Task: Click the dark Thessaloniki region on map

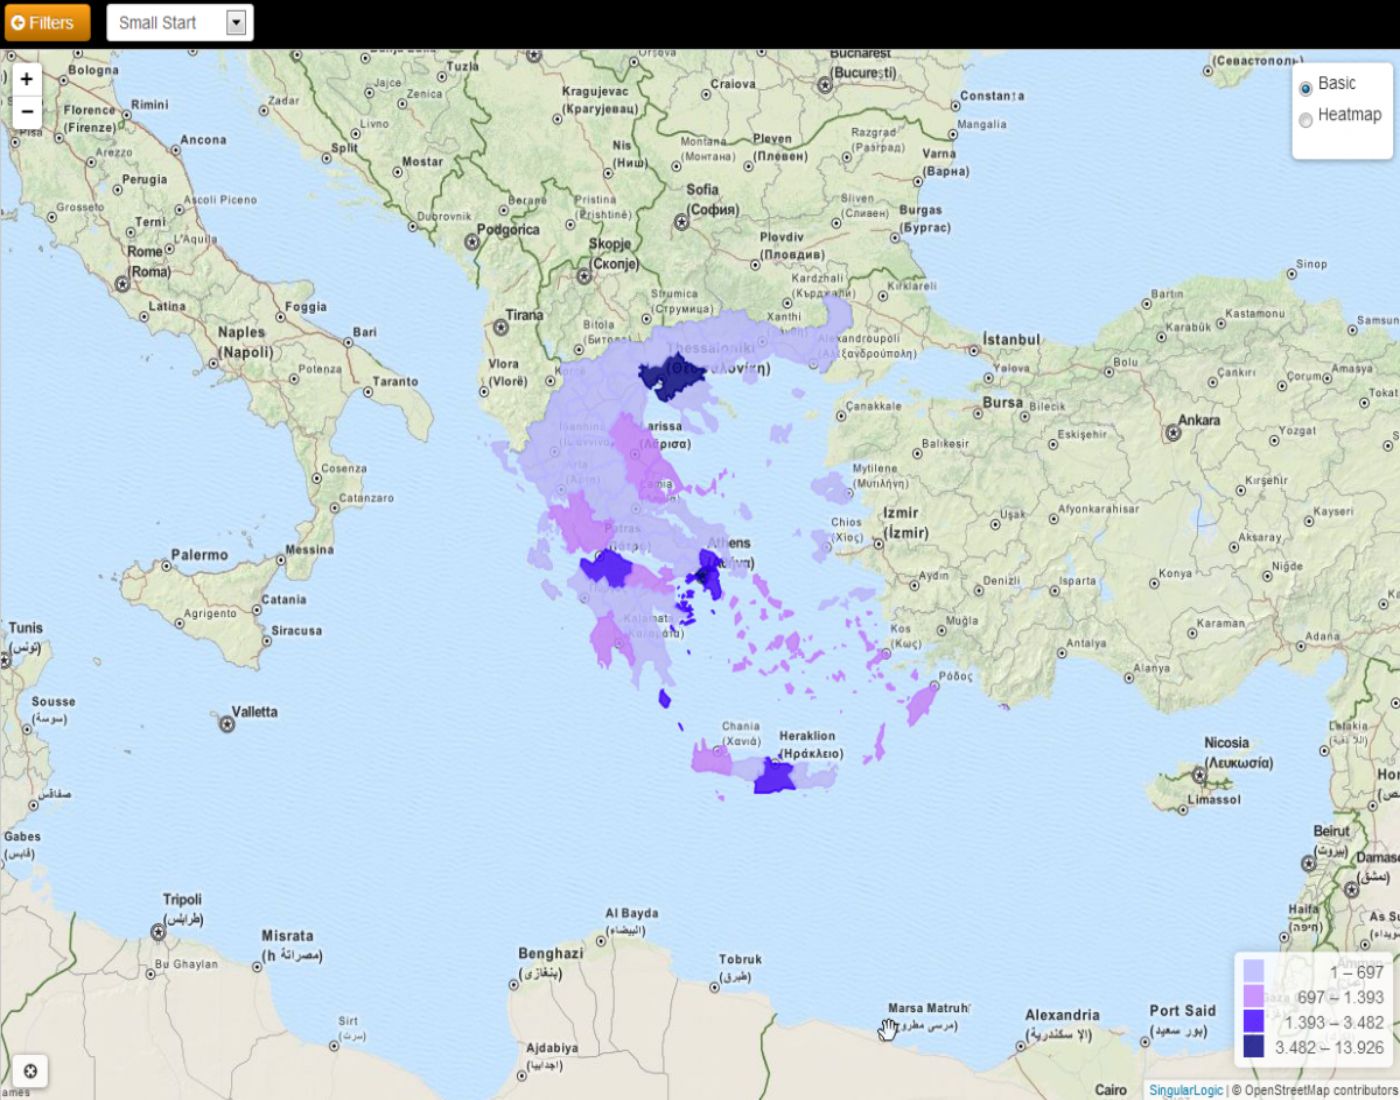Action: (x=675, y=378)
